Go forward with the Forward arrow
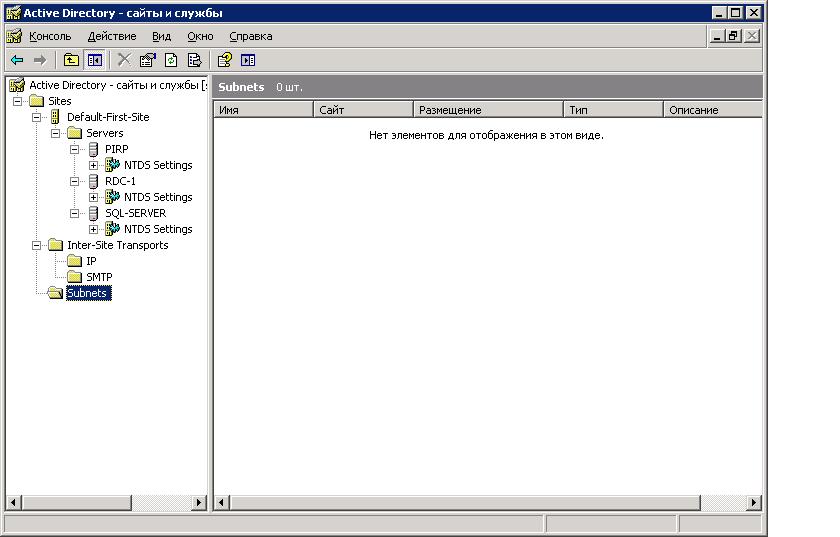Image resolution: width=840 pixels, height=537 pixels. coord(40,60)
